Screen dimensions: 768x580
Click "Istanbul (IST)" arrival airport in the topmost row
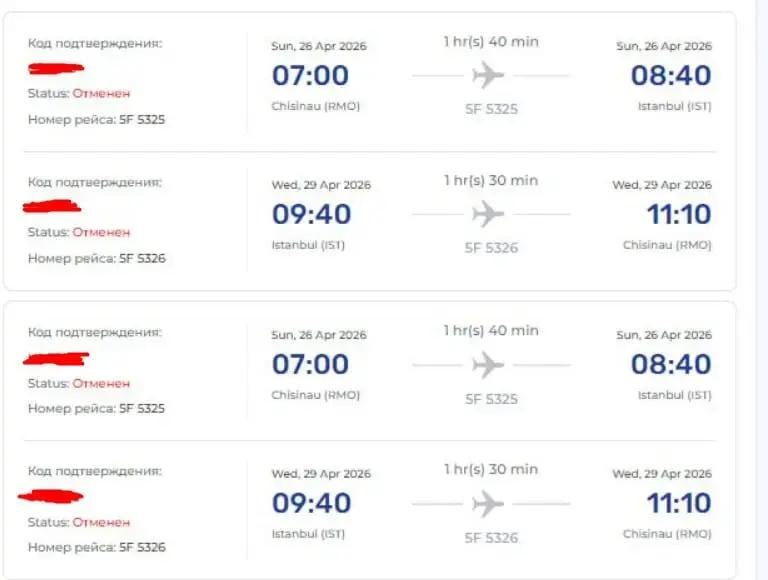pyautogui.click(x=674, y=105)
